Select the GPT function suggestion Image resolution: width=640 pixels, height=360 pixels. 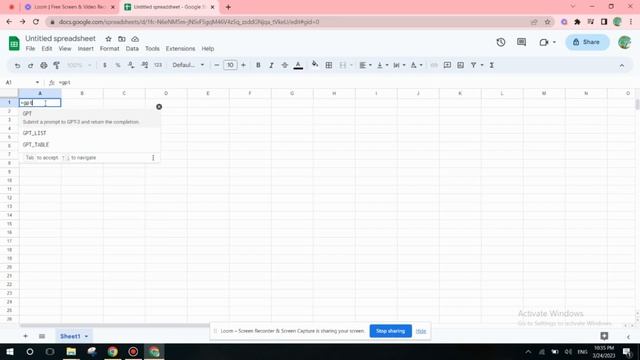click(x=89, y=118)
